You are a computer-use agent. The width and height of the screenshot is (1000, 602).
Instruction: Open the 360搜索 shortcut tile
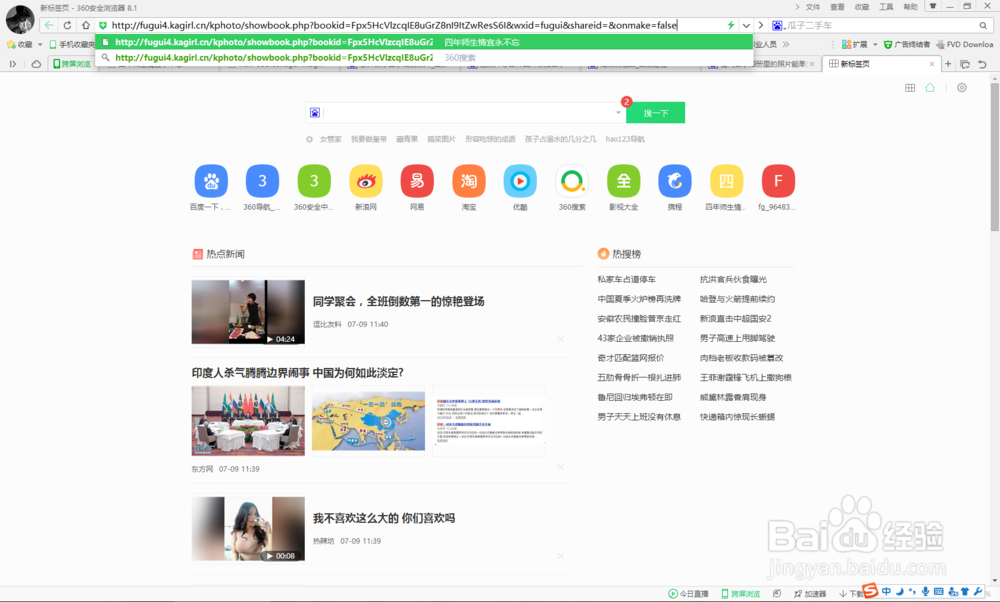click(x=572, y=187)
